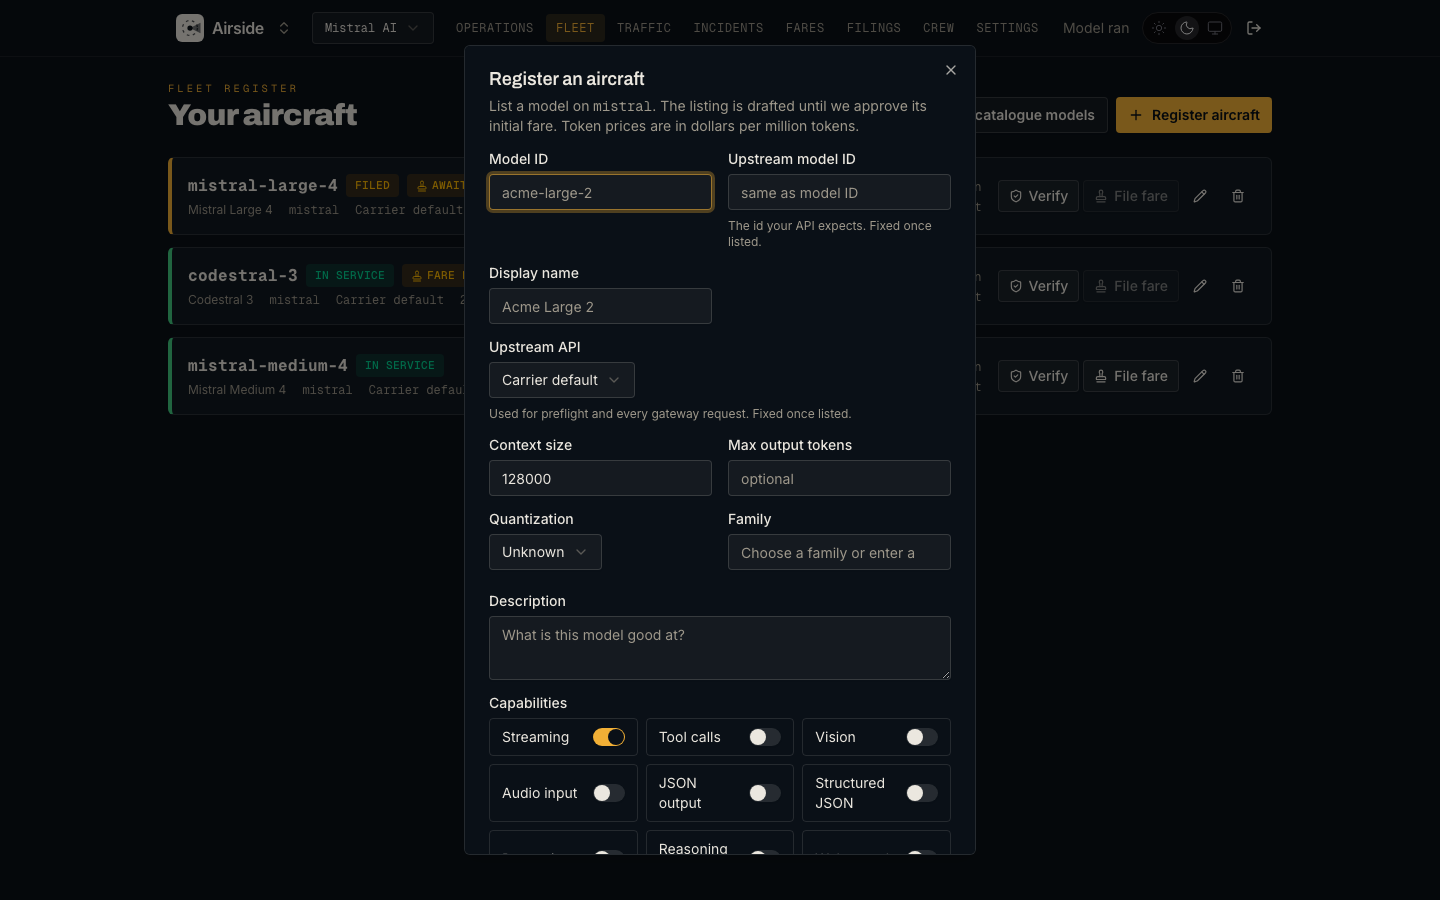The width and height of the screenshot is (1440, 900).
Task: Click the Context size field
Action: pyautogui.click(x=600, y=478)
